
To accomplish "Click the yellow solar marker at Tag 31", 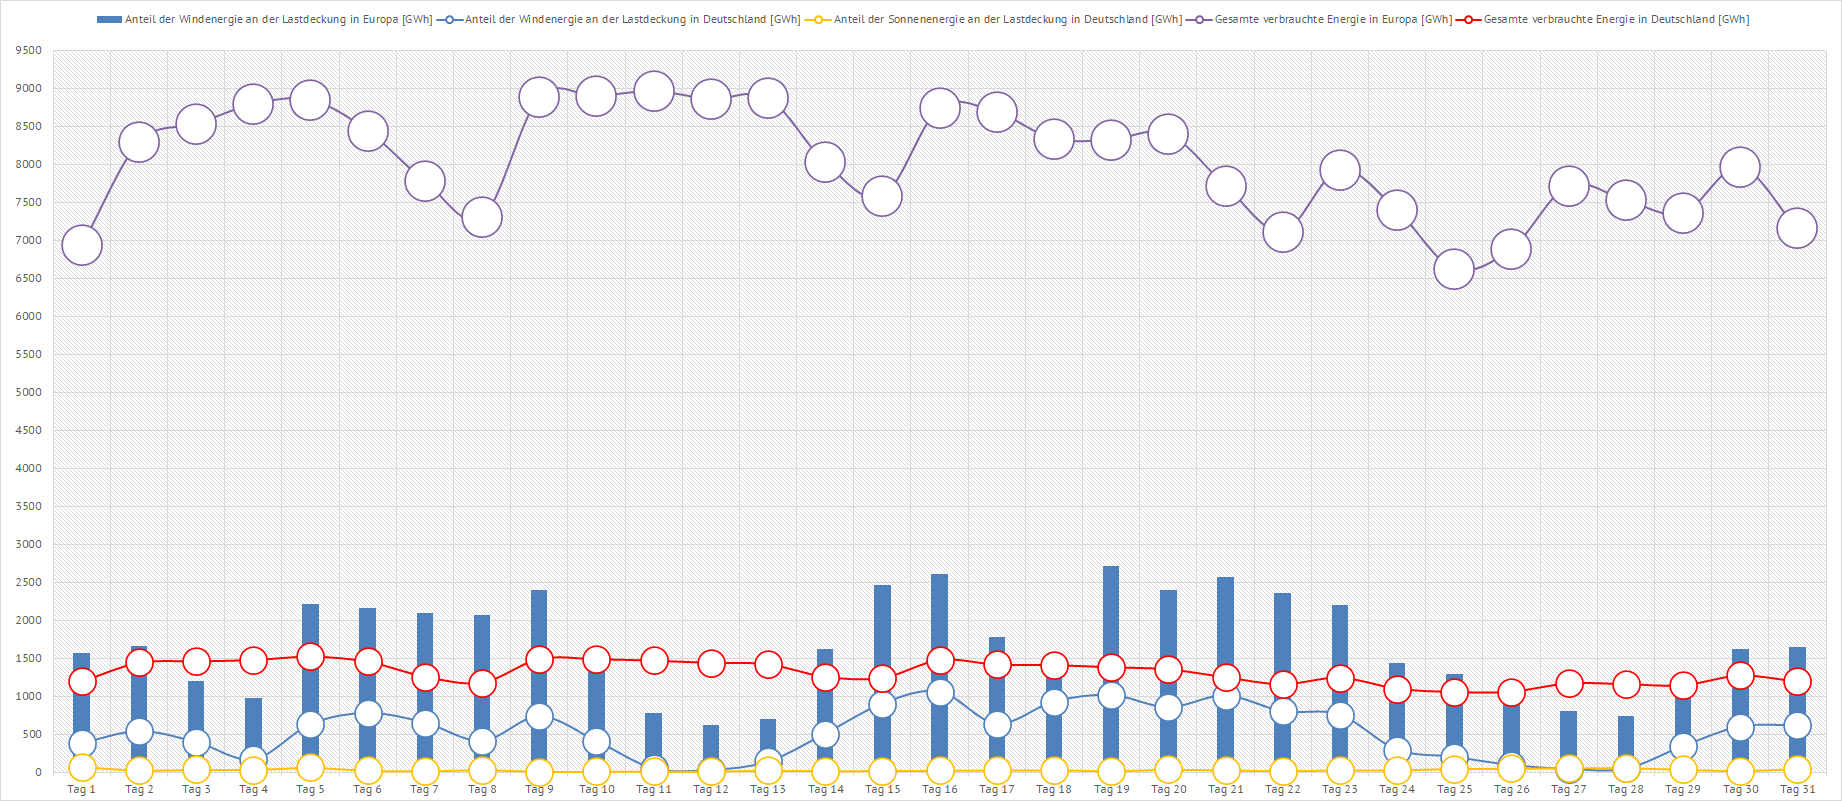I will pyautogui.click(x=1797, y=769).
